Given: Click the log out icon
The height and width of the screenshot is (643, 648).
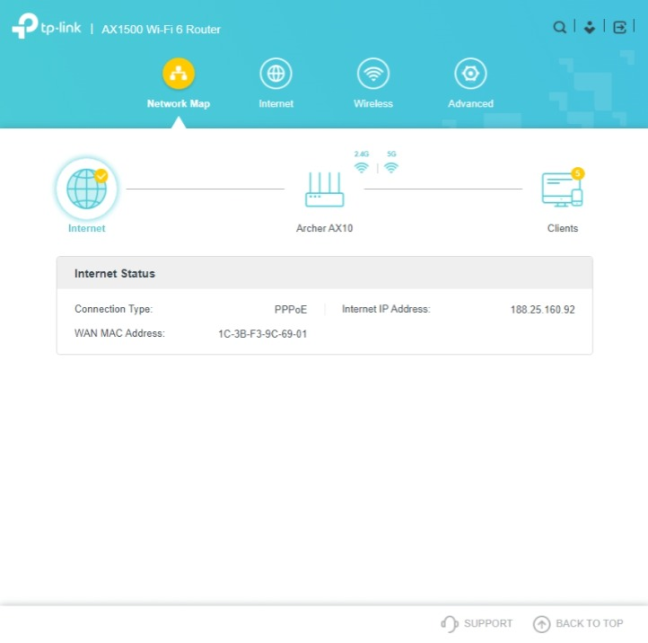Looking at the screenshot, I should point(619,27).
